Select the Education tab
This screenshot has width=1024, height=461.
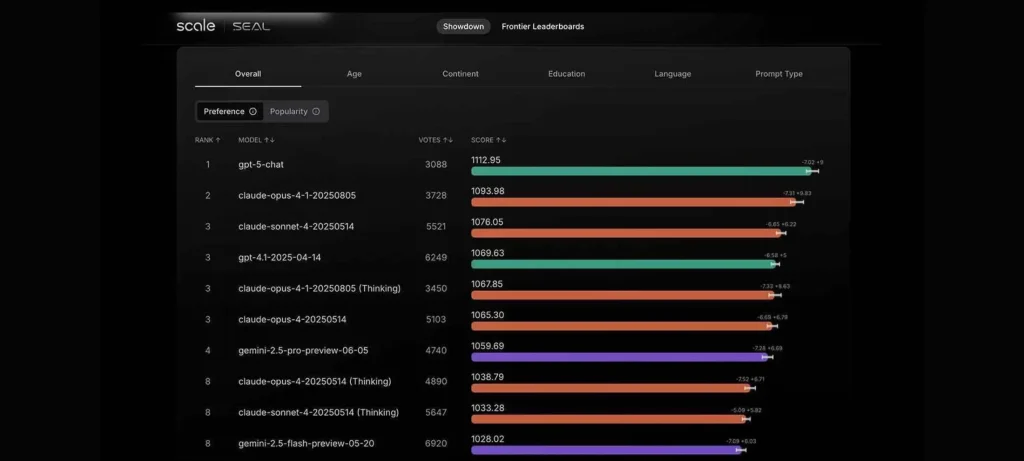tap(566, 74)
